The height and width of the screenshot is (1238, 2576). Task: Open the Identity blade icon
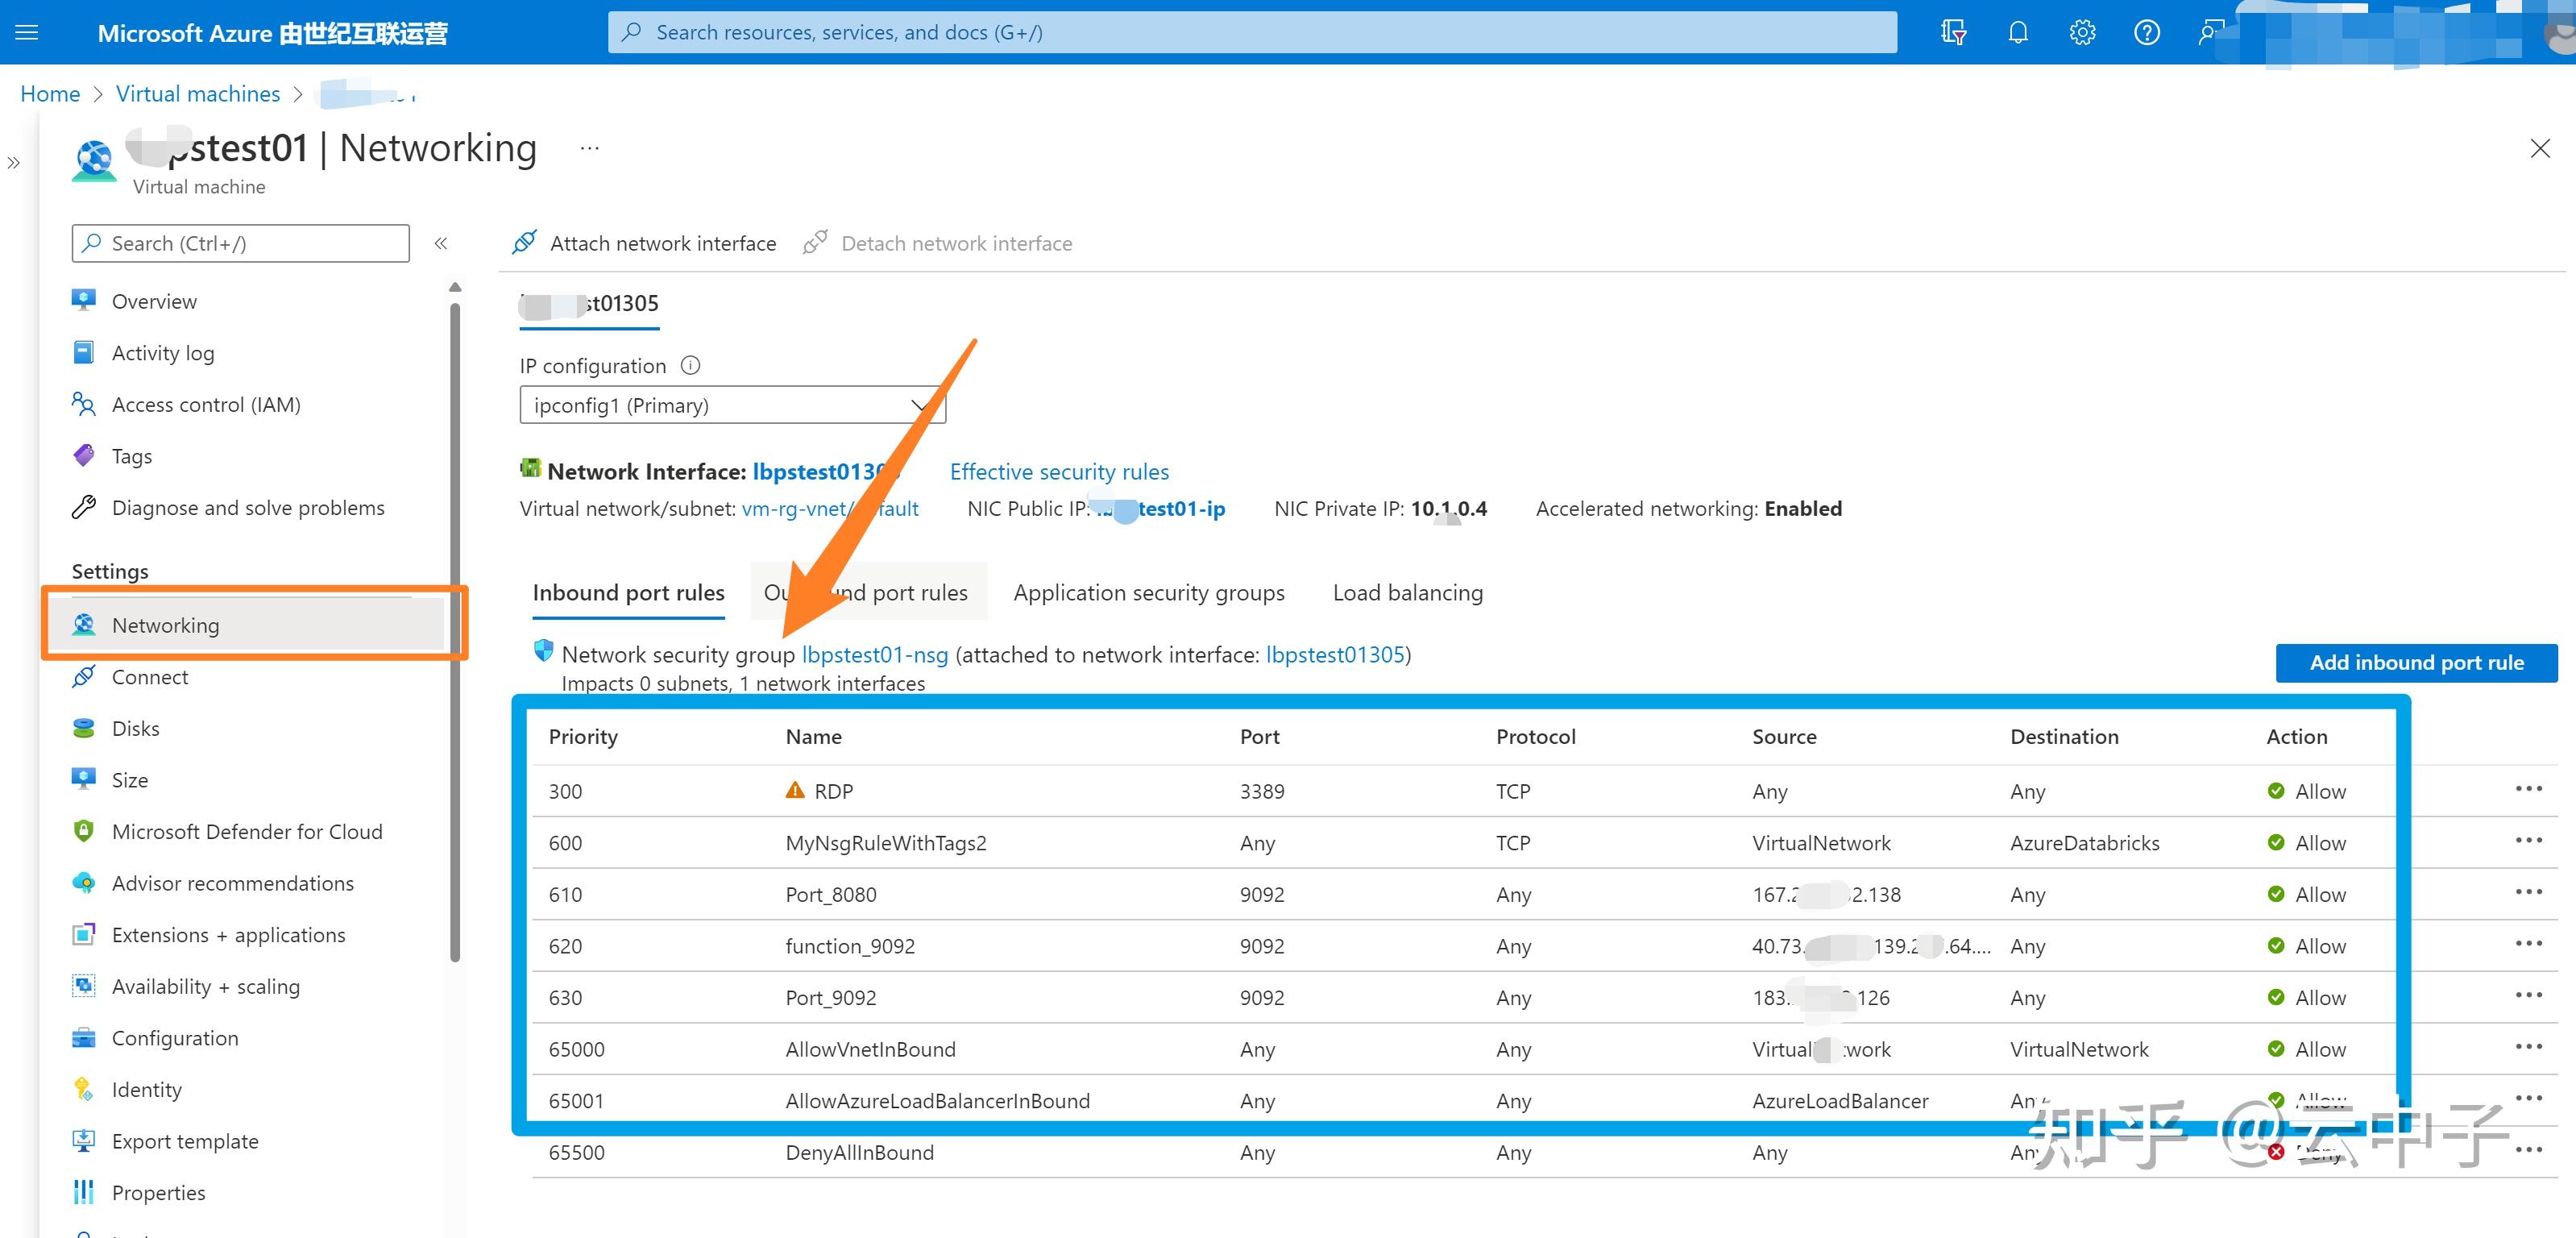[84, 1089]
